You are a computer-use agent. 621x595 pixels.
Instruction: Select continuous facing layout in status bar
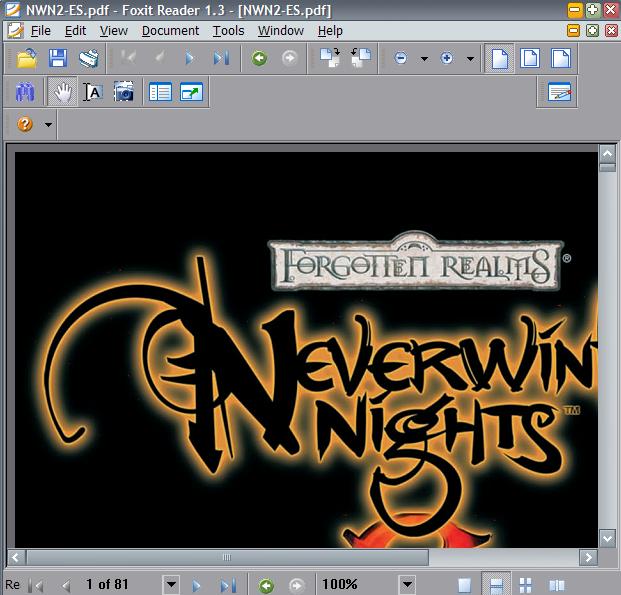525,585
